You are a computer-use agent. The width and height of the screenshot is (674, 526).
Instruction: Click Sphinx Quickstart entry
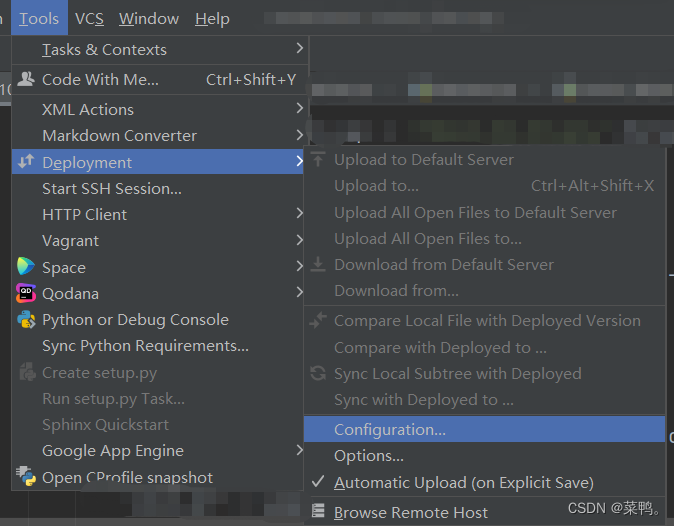point(157,425)
